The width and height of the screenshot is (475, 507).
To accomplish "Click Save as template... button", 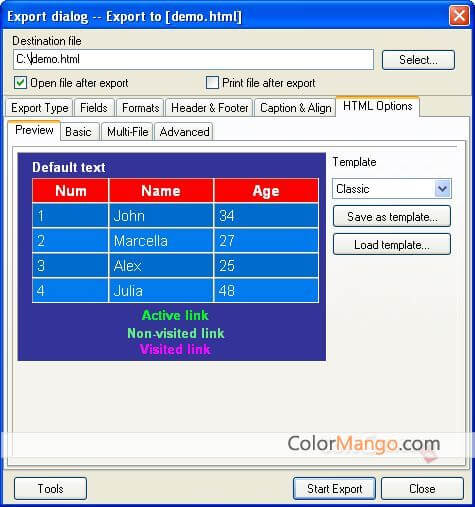I will 392,217.
